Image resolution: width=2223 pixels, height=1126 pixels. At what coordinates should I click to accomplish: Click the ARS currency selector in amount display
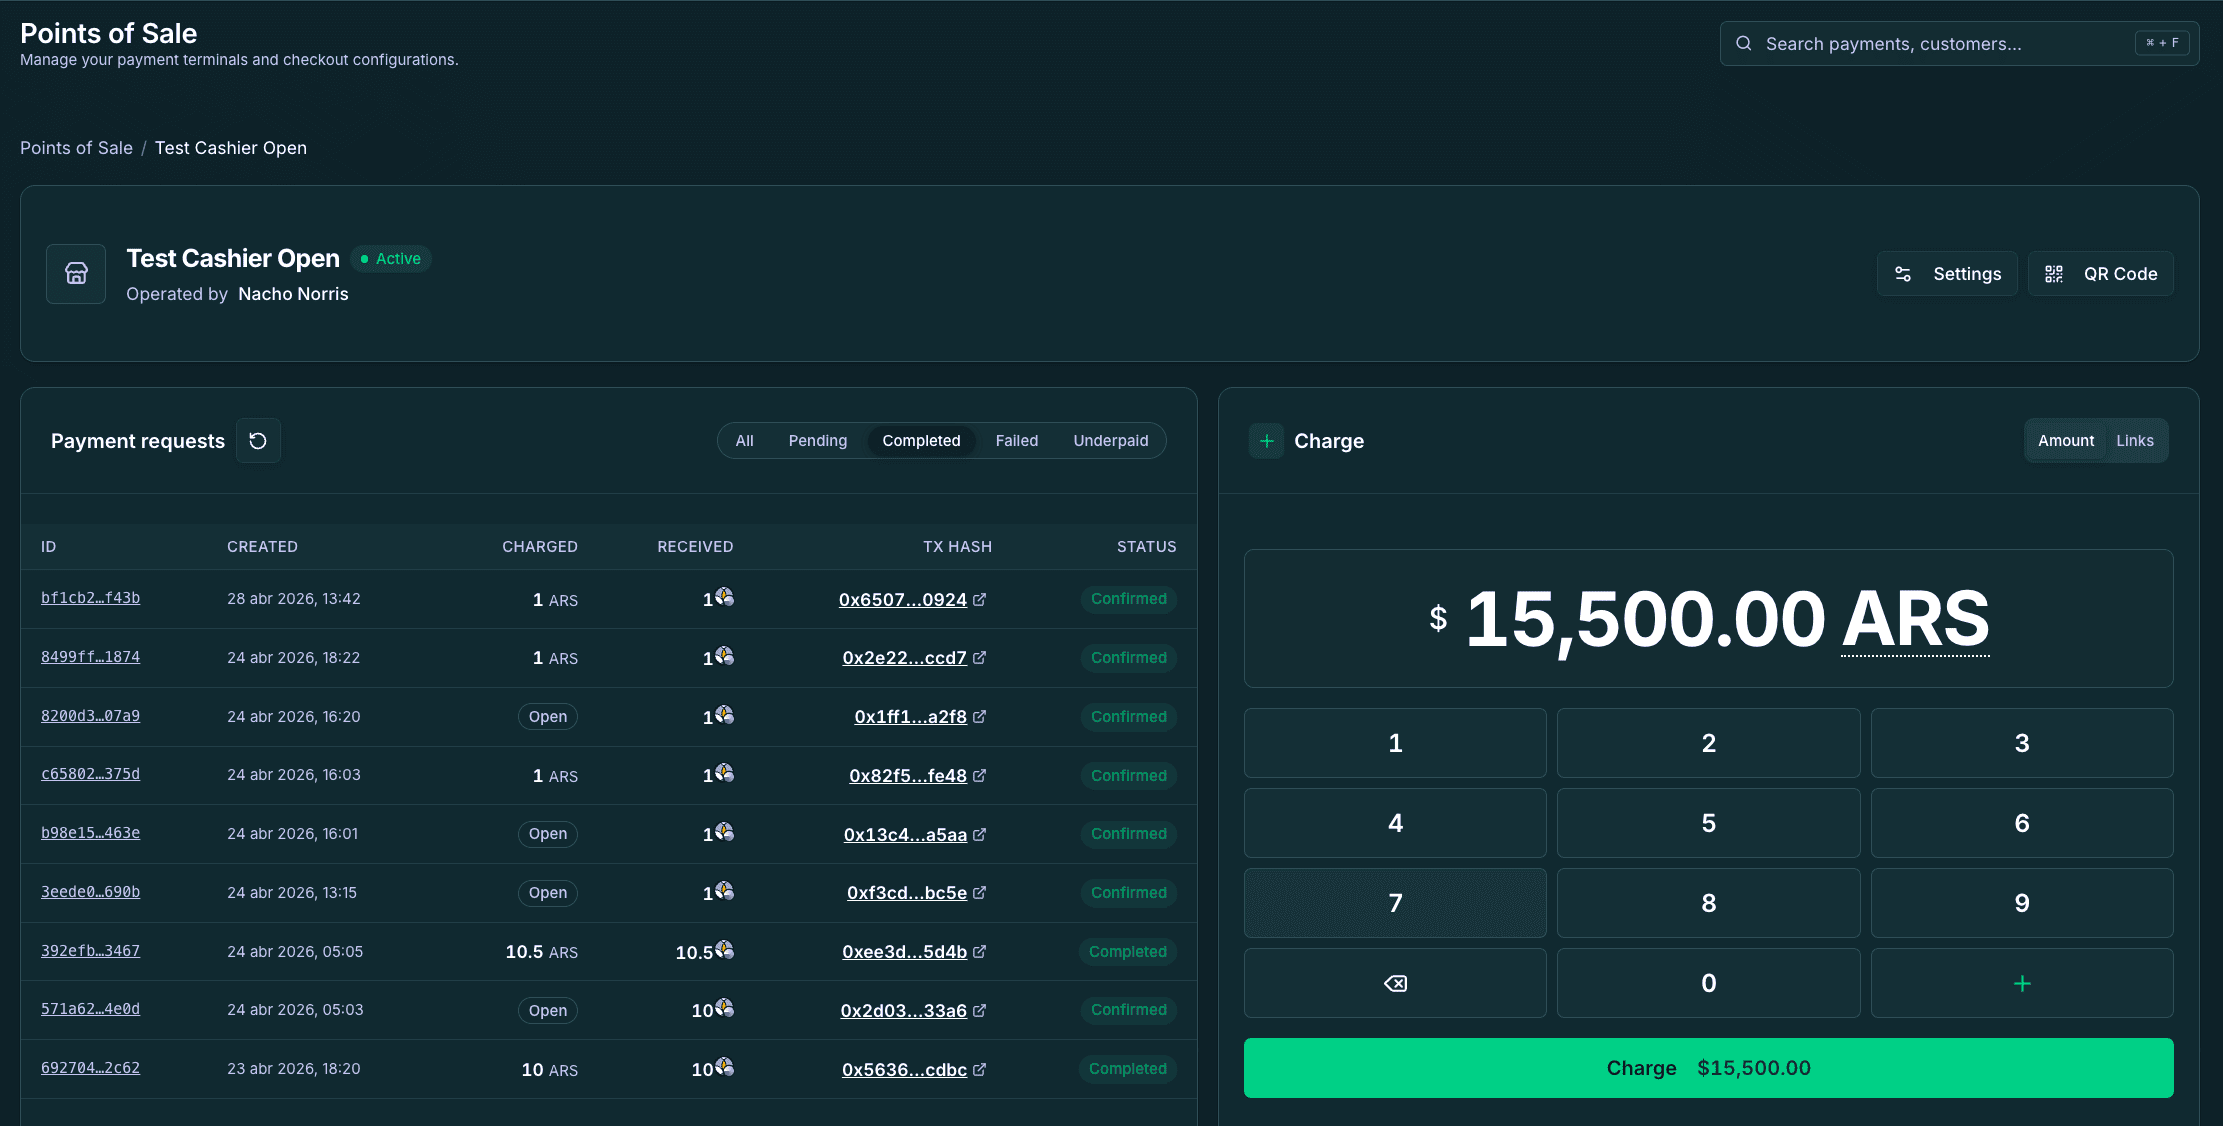[x=1915, y=619]
